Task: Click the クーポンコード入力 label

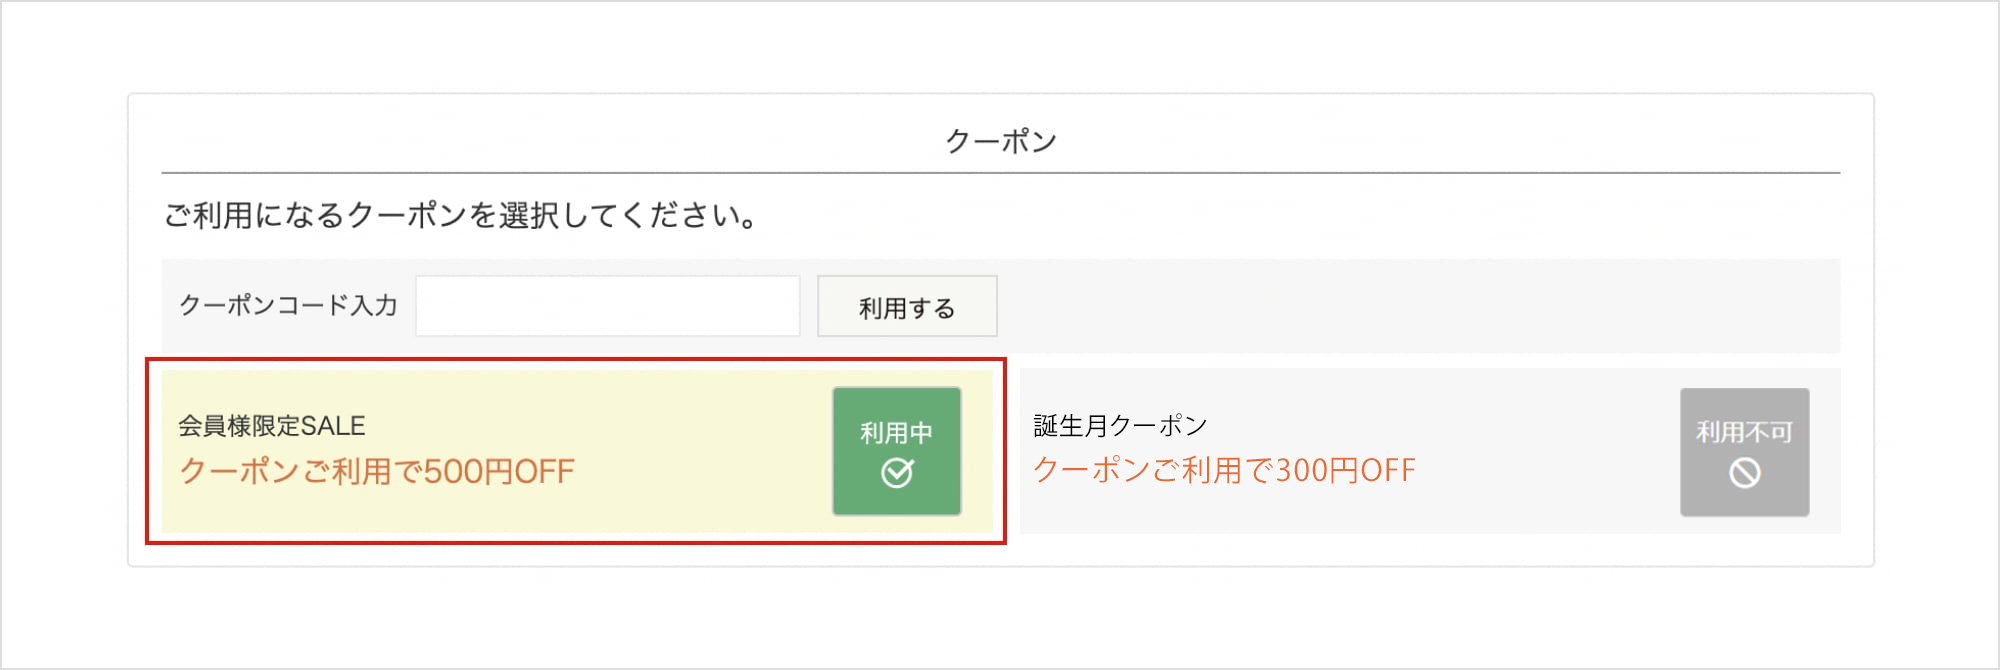Action: (x=288, y=306)
